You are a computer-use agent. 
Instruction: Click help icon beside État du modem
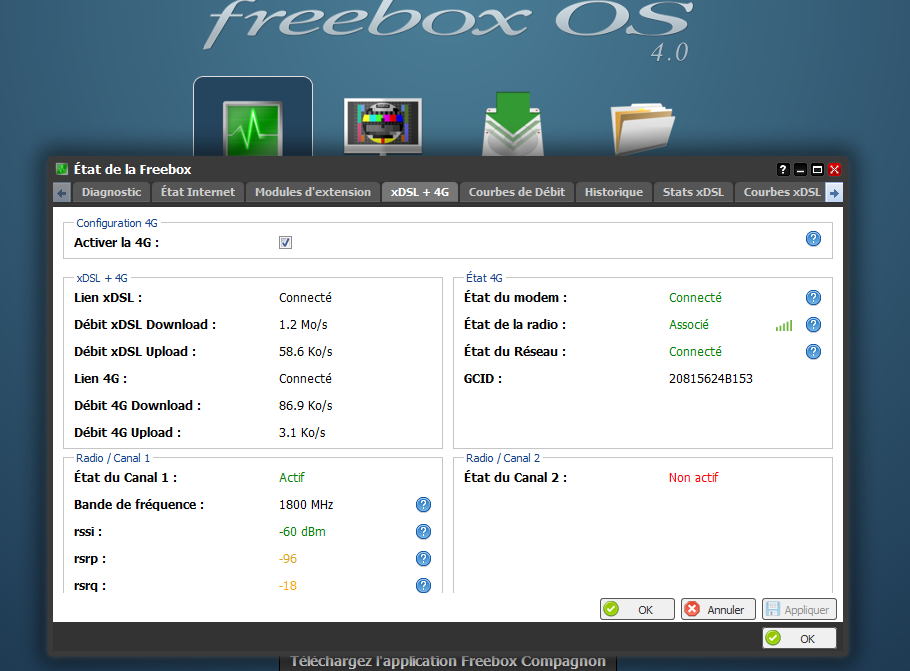pyautogui.click(x=813, y=298)
